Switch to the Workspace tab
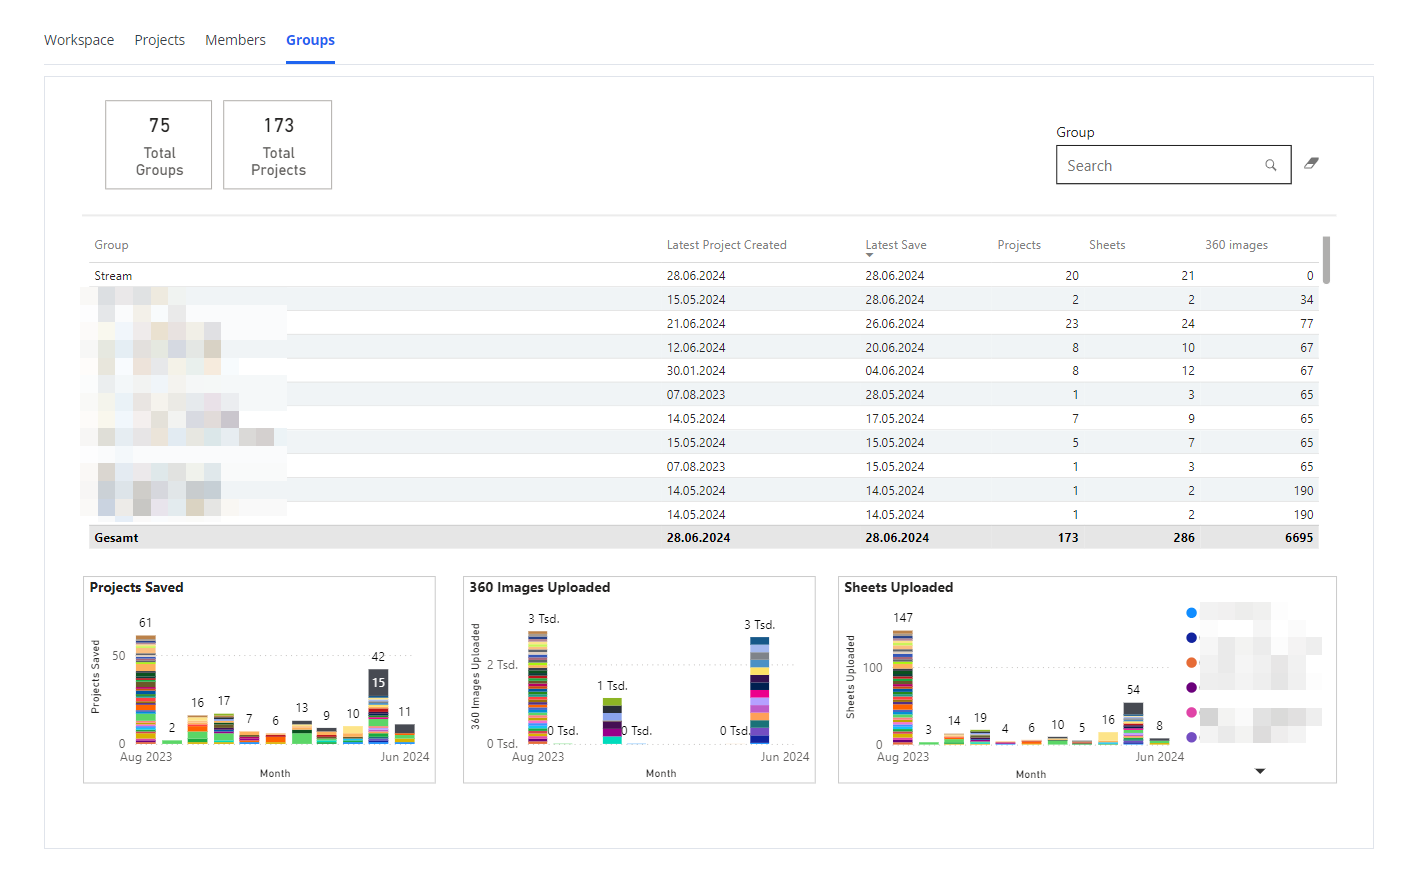Viewport: 1411px width, 881px height. click(x=79, y=40)
